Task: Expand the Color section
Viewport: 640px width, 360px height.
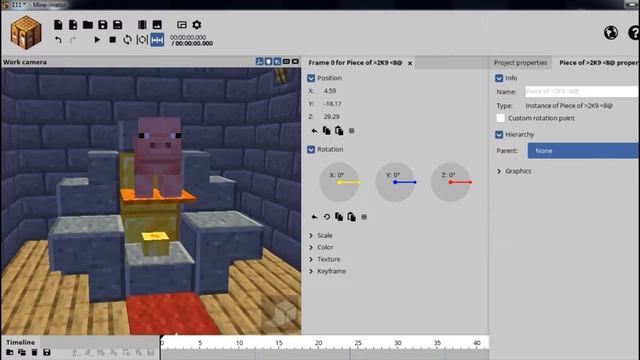Action: [311, 247]
